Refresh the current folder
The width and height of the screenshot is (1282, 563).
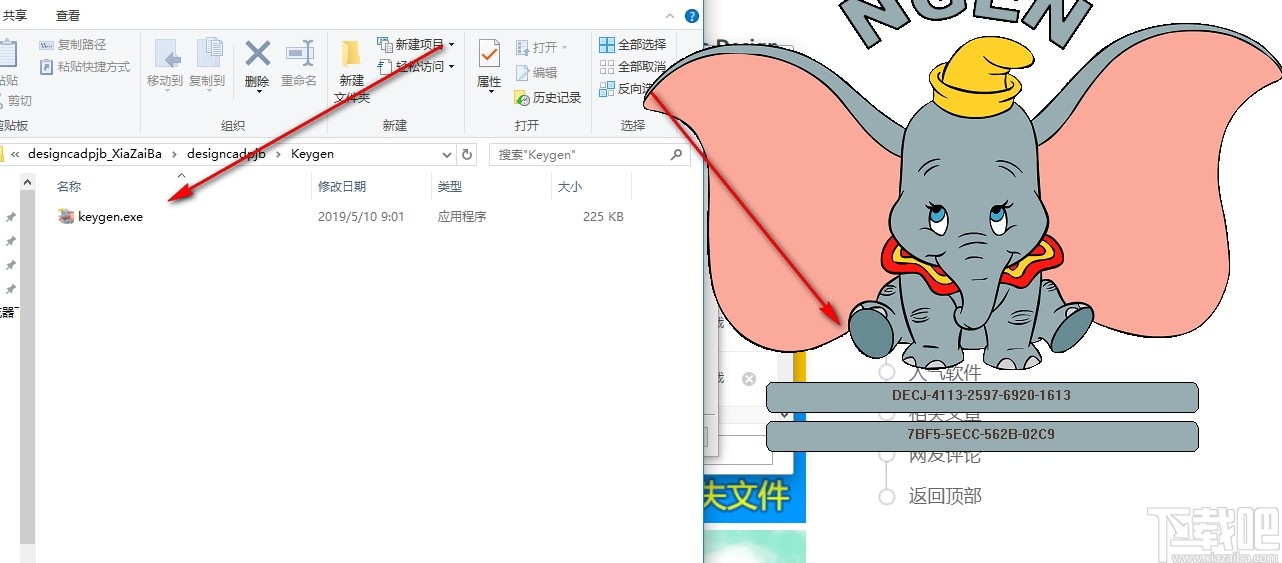[466, 155]
